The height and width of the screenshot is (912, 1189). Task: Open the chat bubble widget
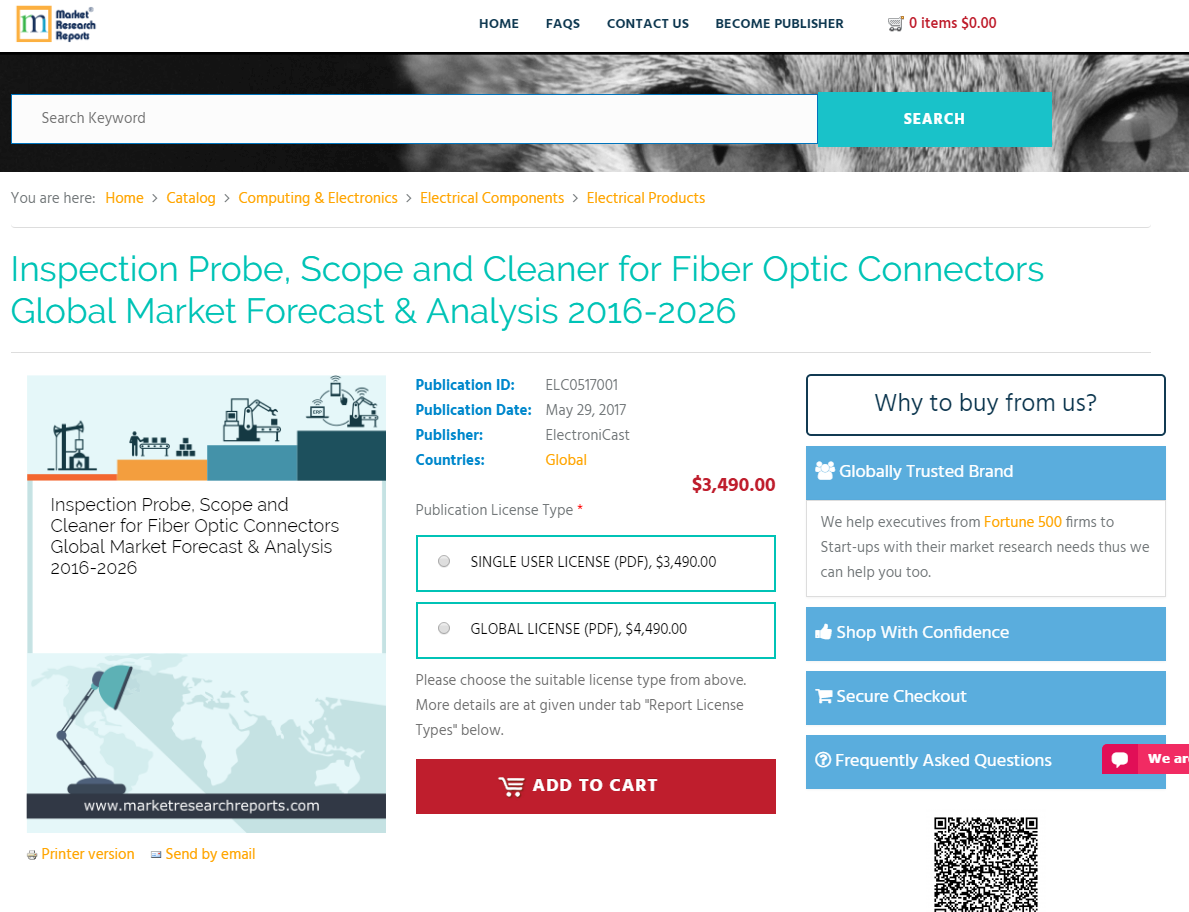[1120, 759]
